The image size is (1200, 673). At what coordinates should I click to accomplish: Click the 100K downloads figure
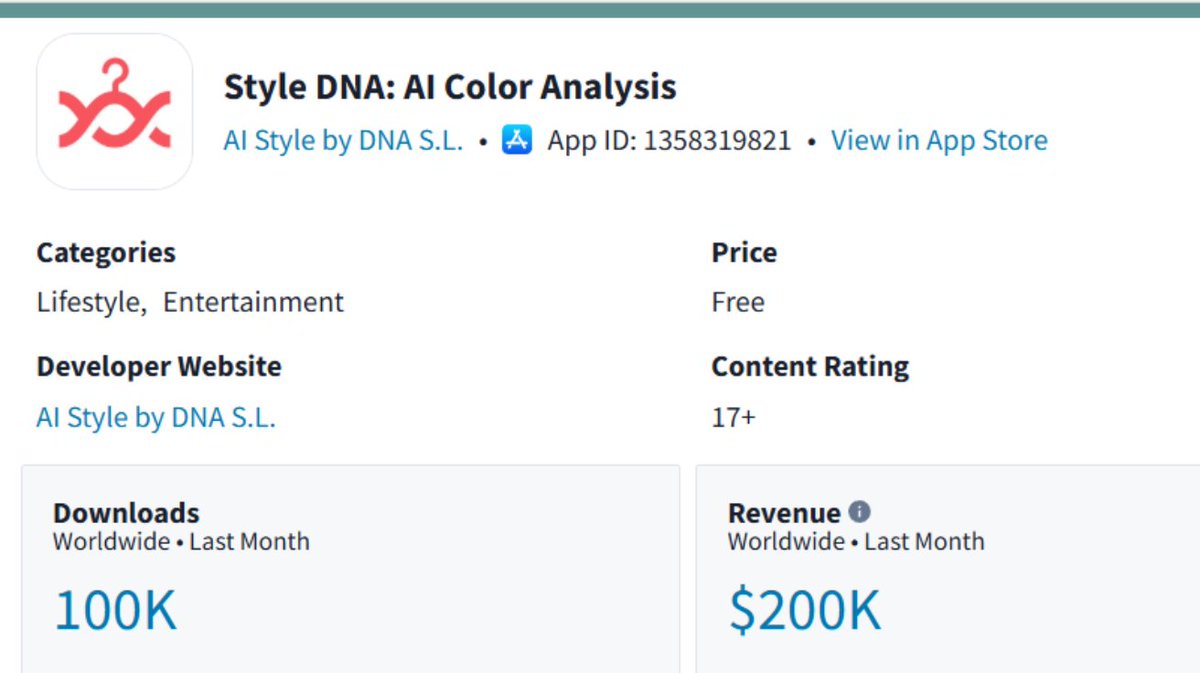115,610
